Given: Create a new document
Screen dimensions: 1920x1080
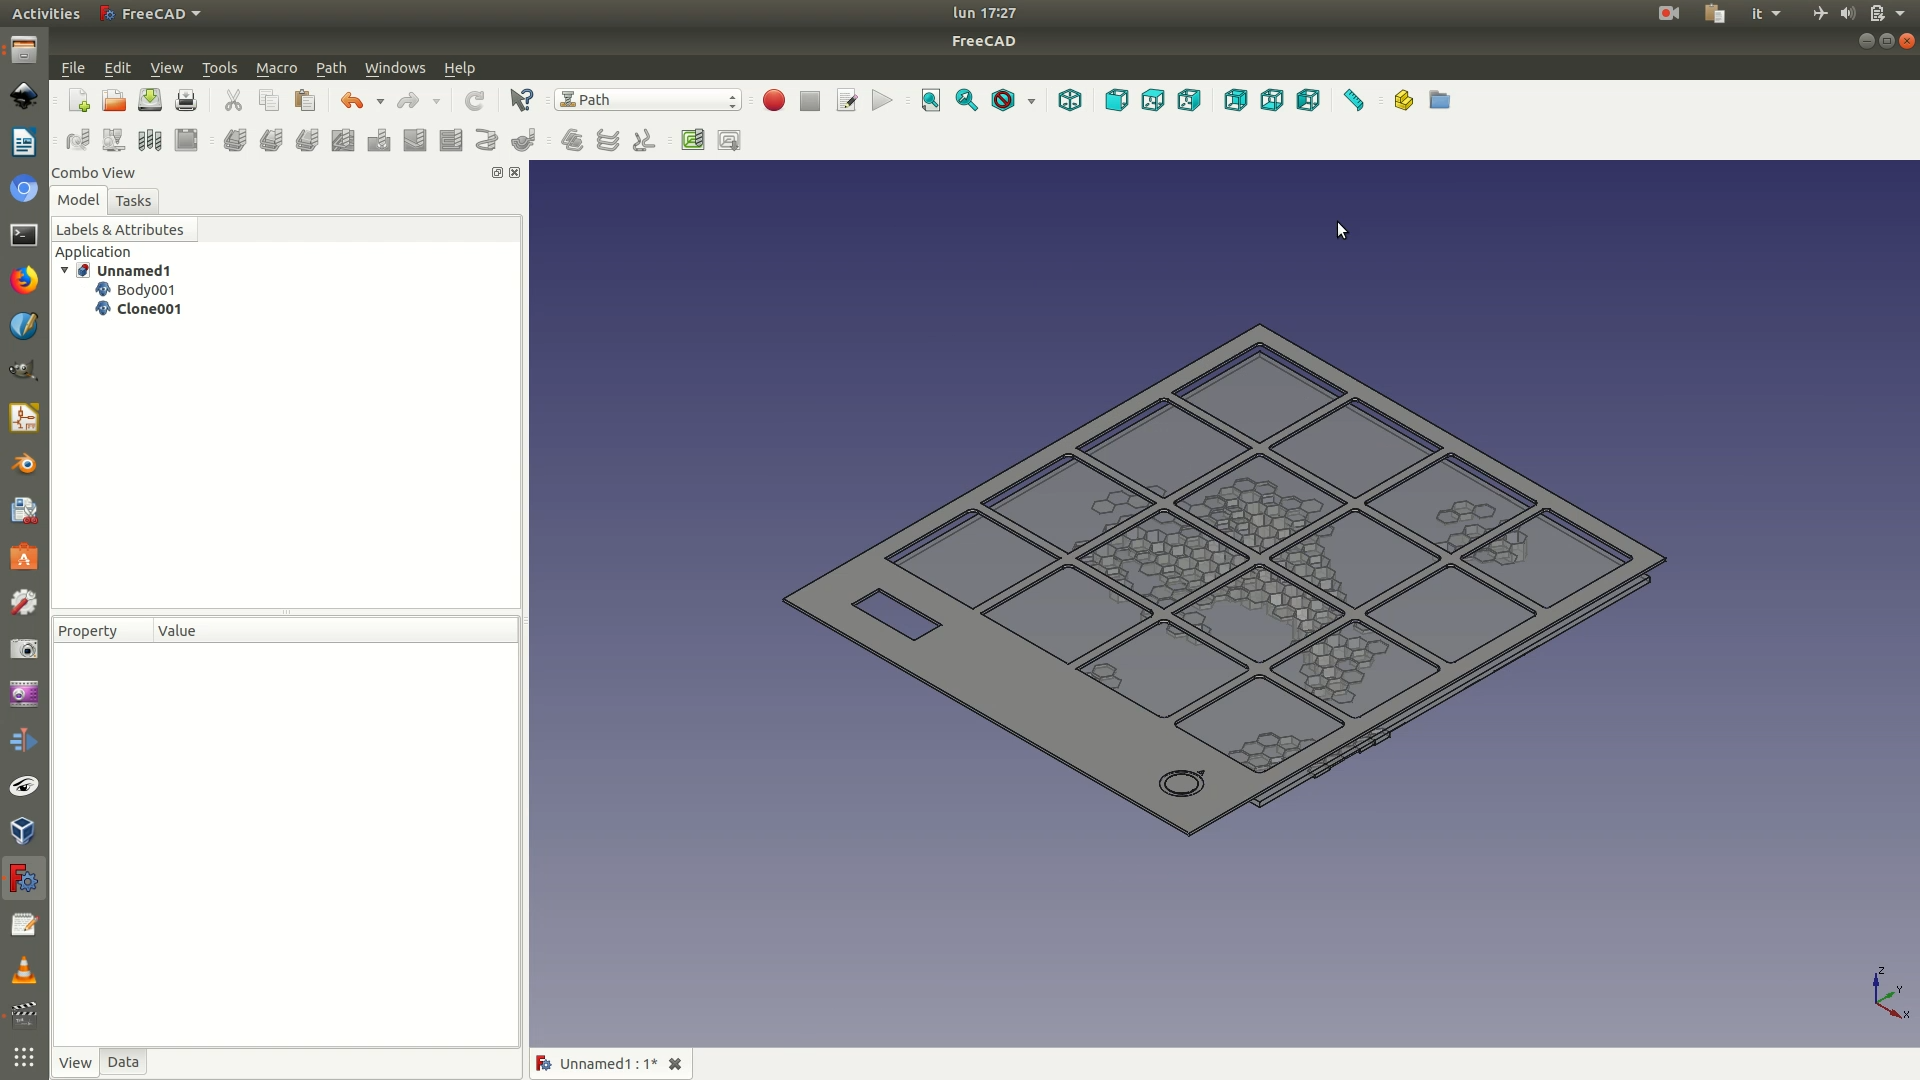Looking at the screenshot, I should click(79, 100).
